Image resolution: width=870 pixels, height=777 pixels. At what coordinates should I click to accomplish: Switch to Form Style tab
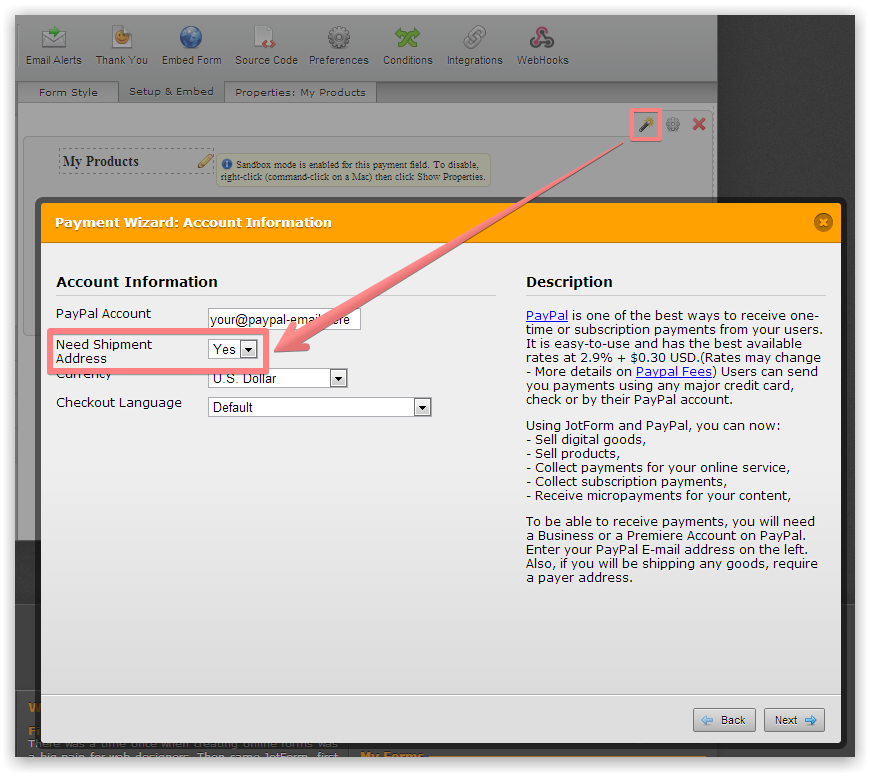pyautogui.click(x=68, y=92)
